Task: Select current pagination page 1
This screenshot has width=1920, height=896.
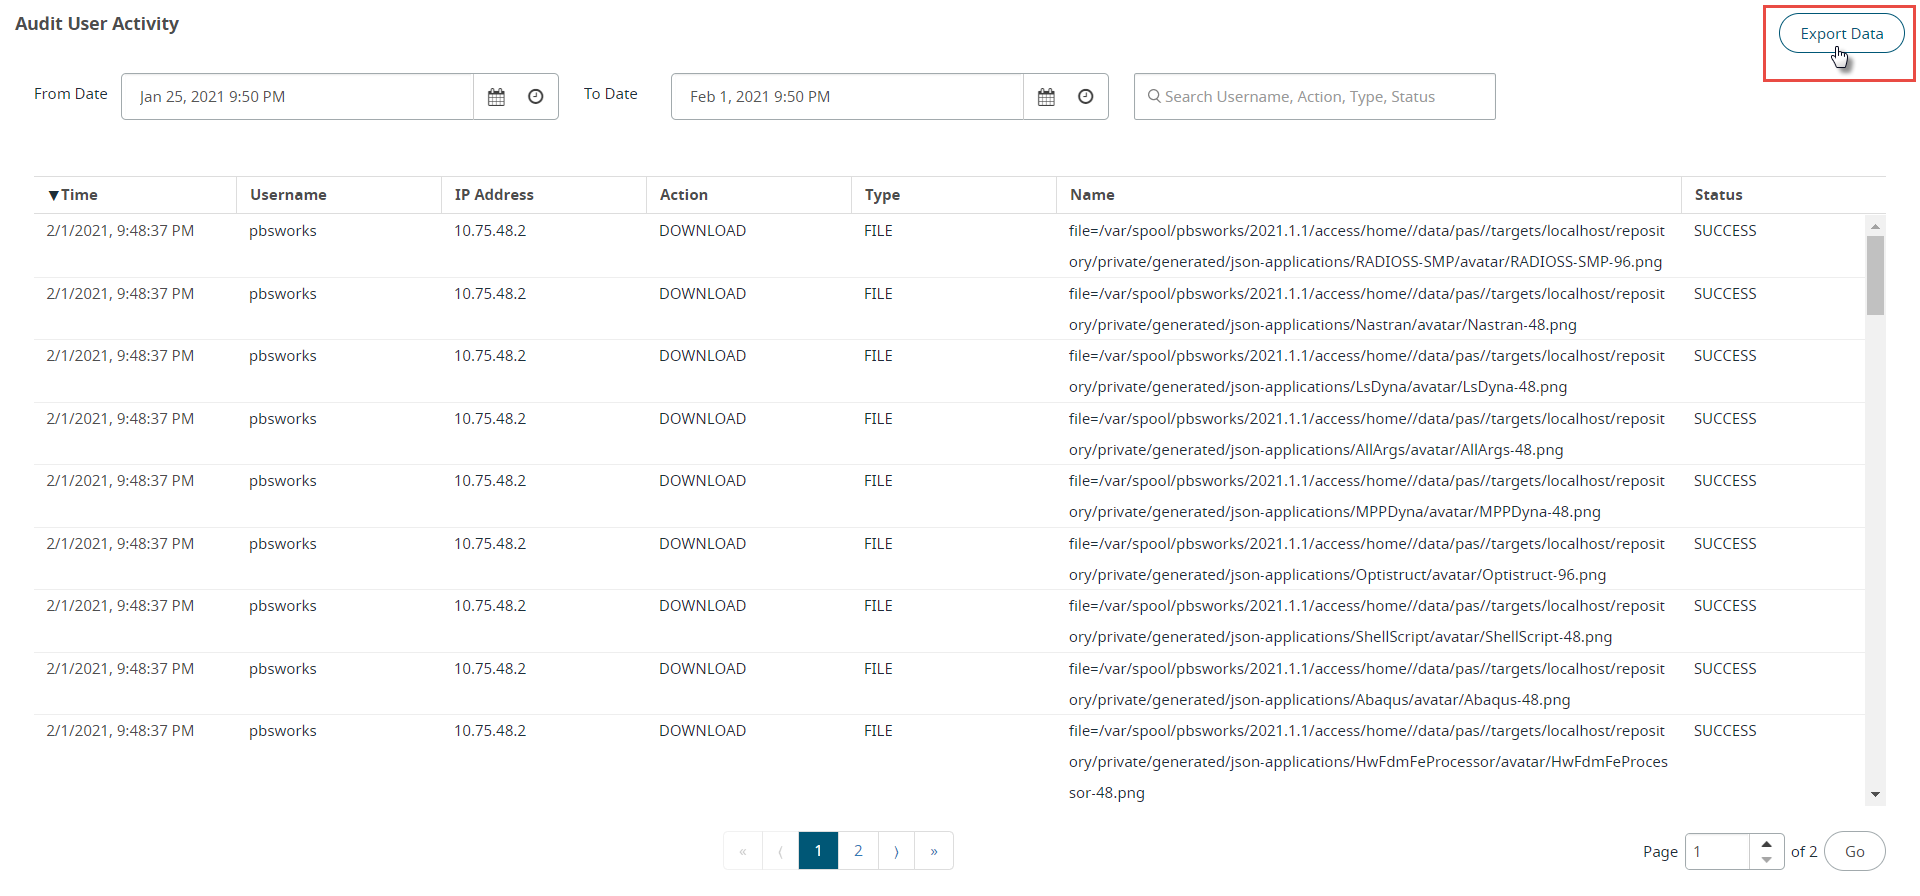Action: click(818, 851)
